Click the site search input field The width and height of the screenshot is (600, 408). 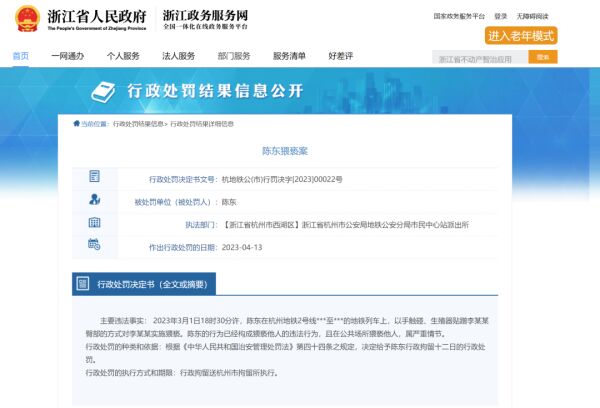[x=494, y=59]
